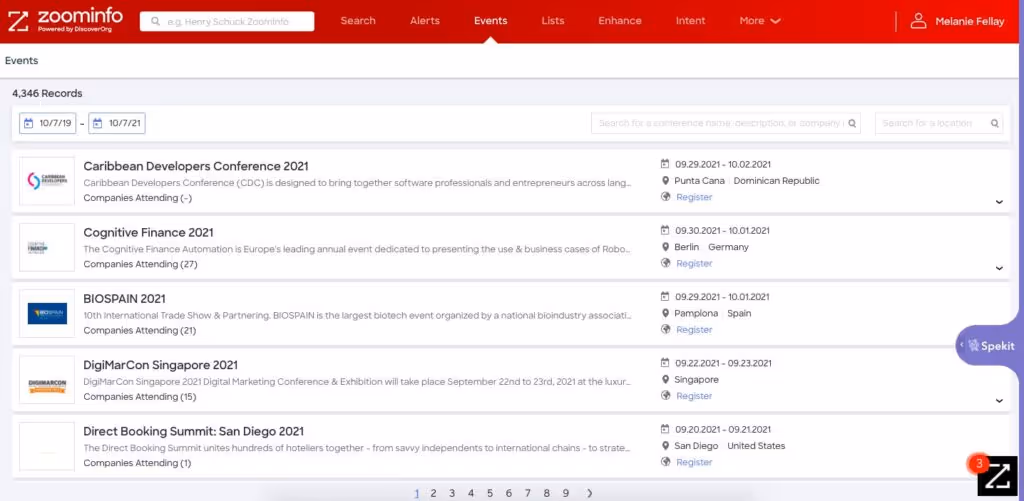Click Companies Attending (21) text
The width and height of the screenshot is (1024, 501).
coord(140,331)
